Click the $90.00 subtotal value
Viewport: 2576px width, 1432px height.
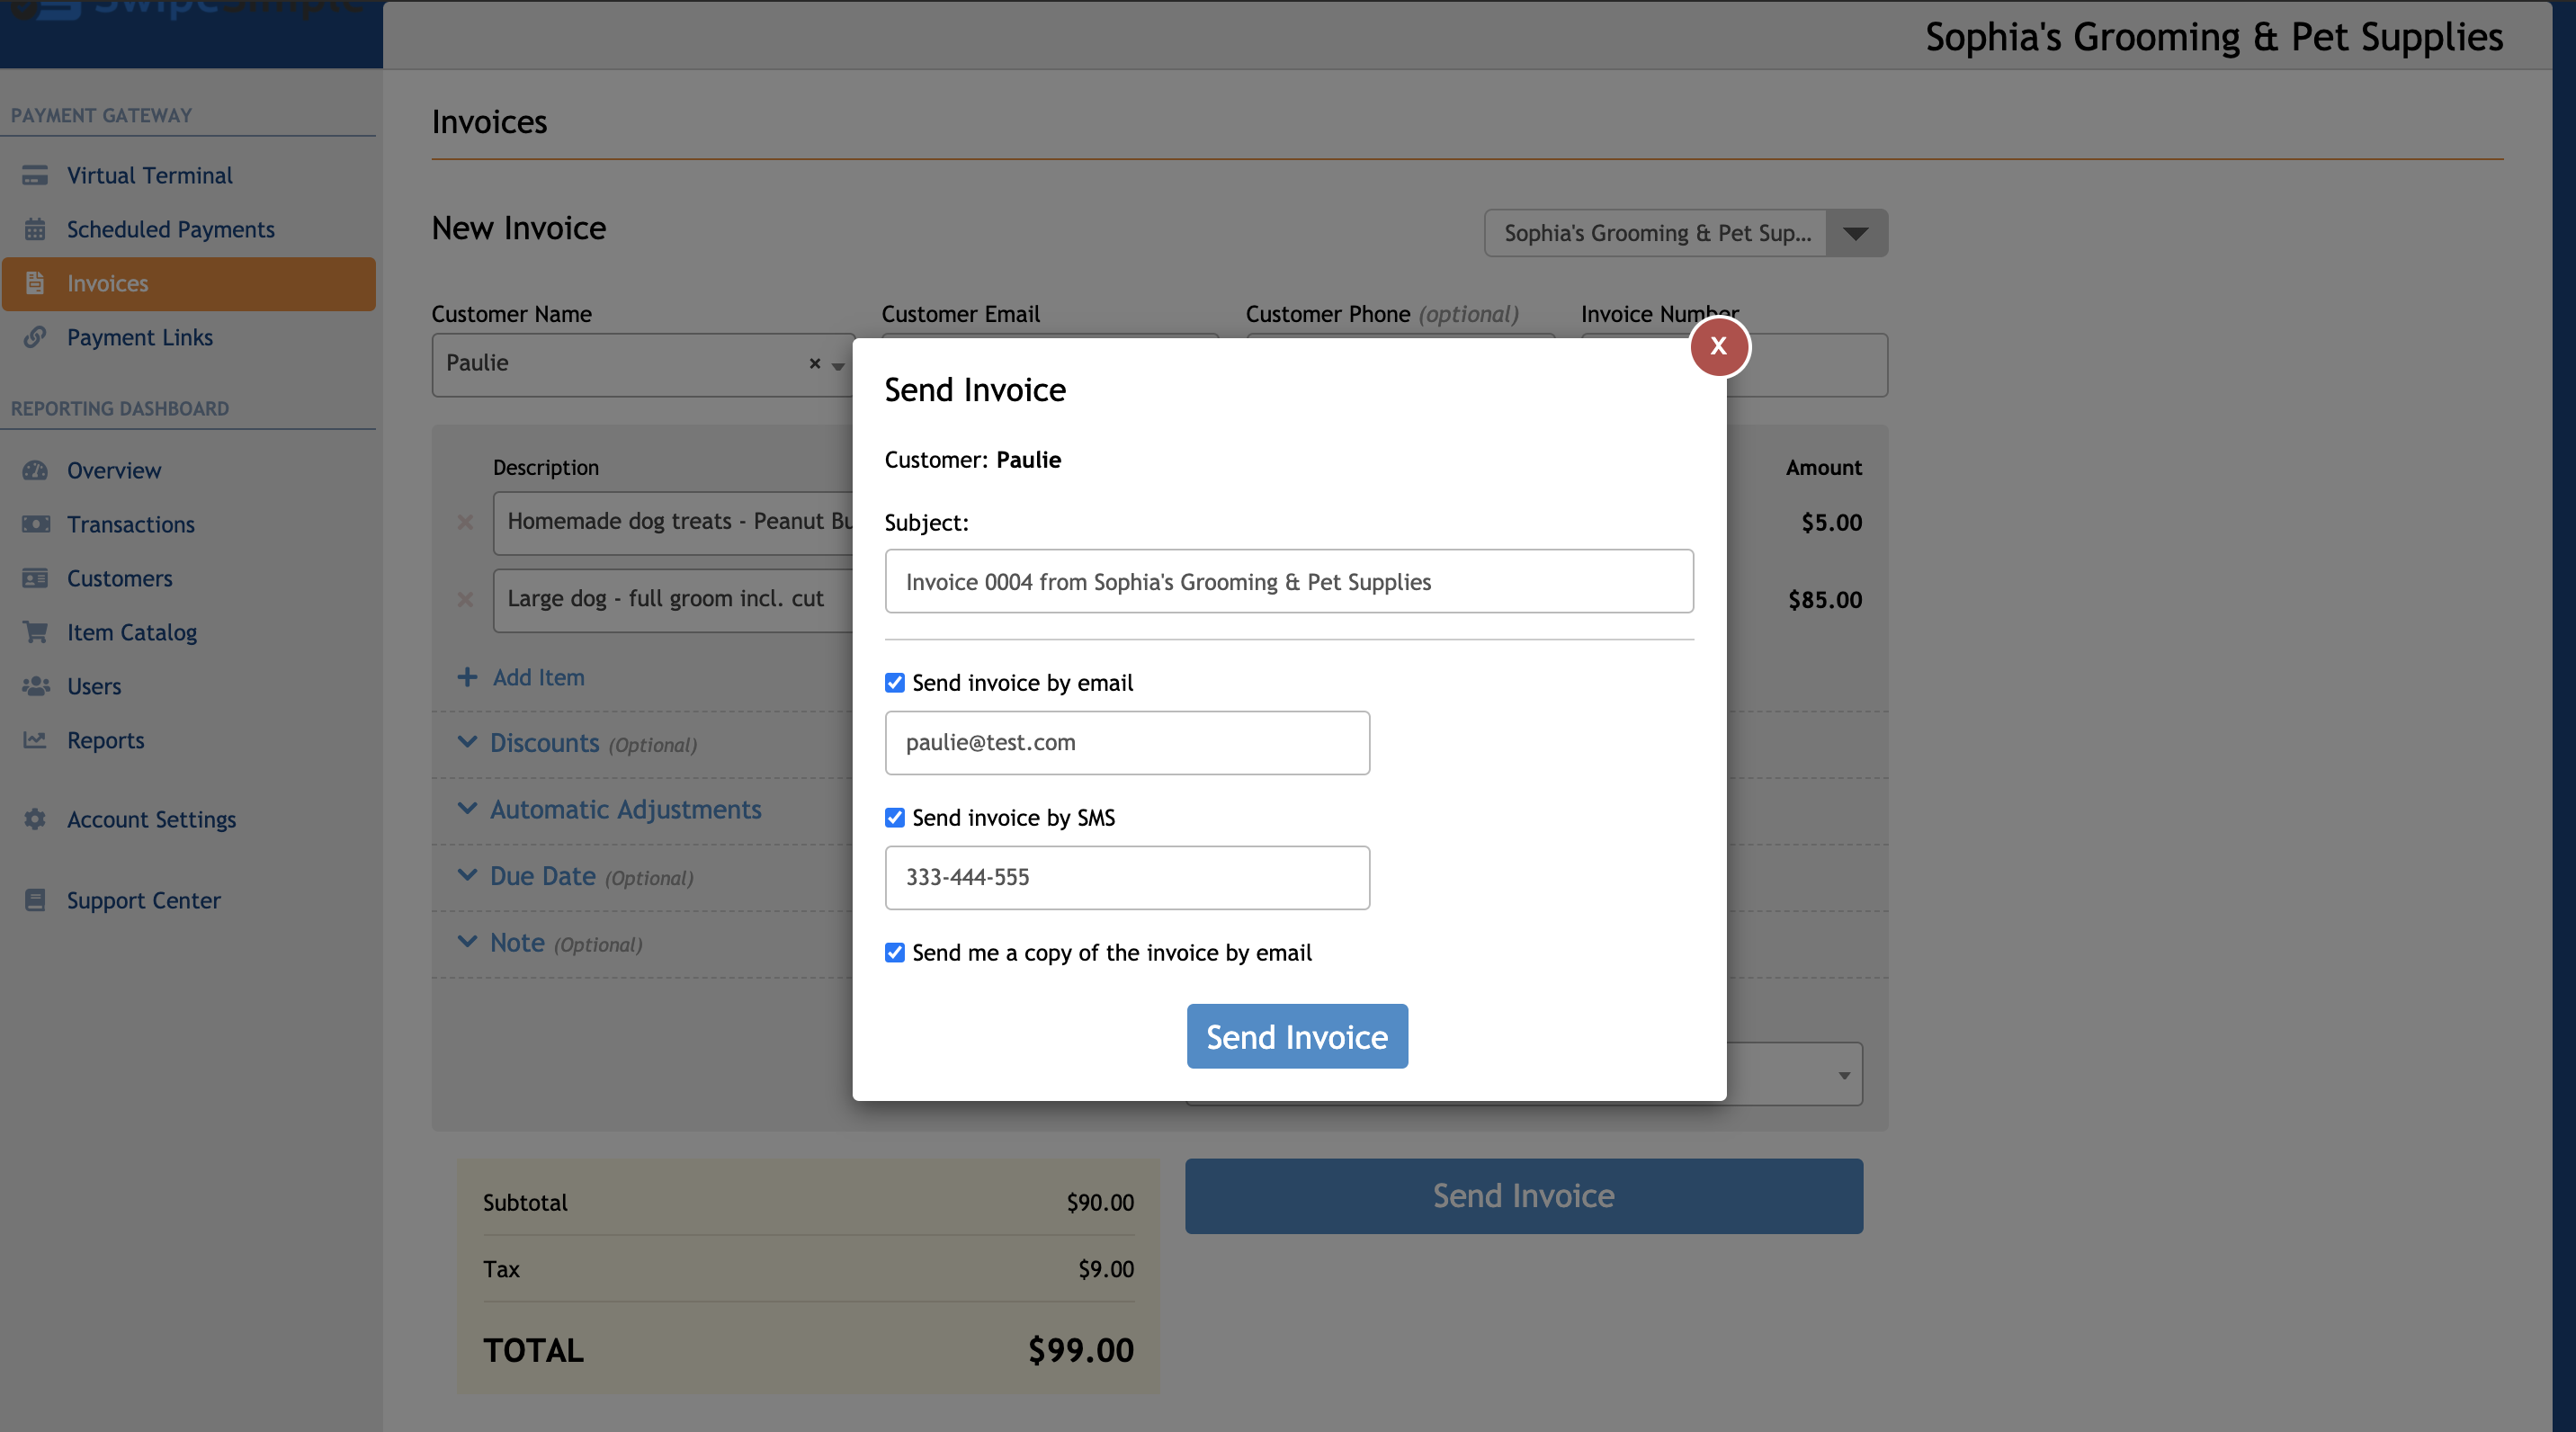[1100, 1203]
